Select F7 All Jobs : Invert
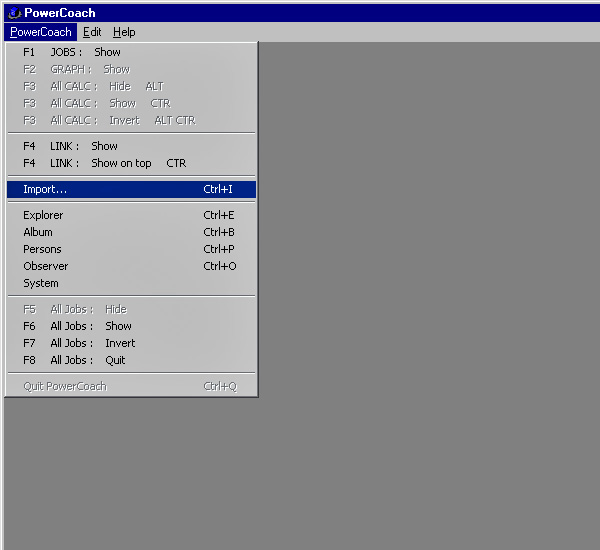Screen dimensions: 600x550 pyautogui.click(x=131, y=343)
